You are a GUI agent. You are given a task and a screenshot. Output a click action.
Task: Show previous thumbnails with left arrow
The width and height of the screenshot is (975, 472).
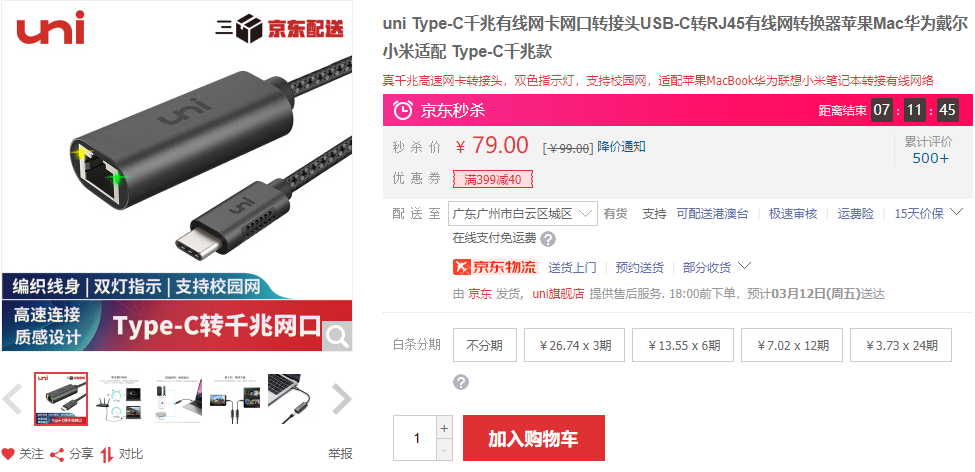click(x=12, y=399)
